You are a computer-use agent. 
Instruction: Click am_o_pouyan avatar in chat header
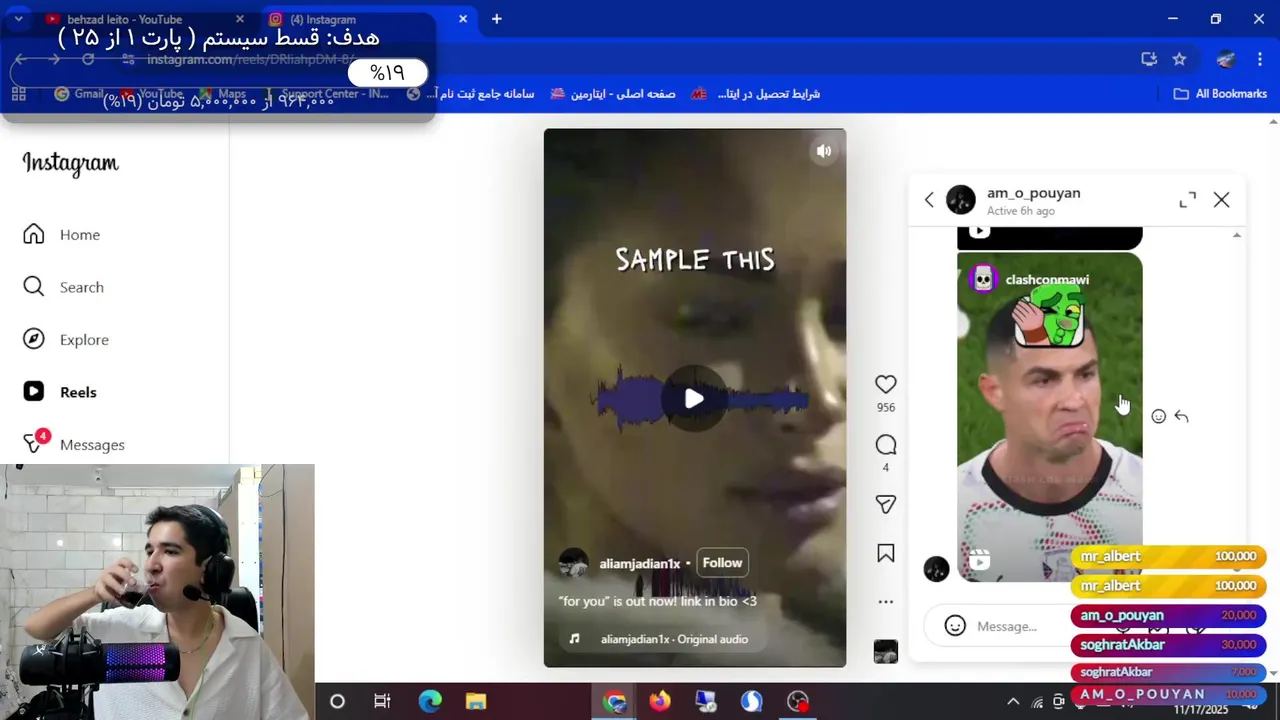961,200
